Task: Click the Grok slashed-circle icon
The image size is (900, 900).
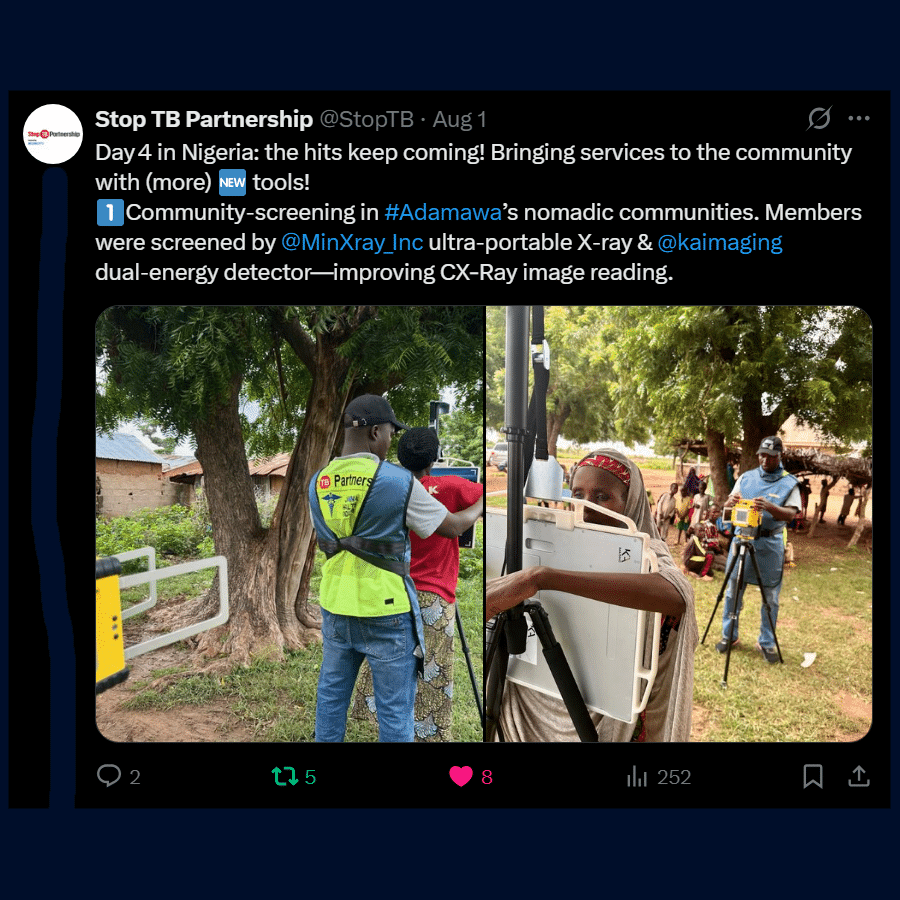Action: pyautogui.click(x=819, y=119)
